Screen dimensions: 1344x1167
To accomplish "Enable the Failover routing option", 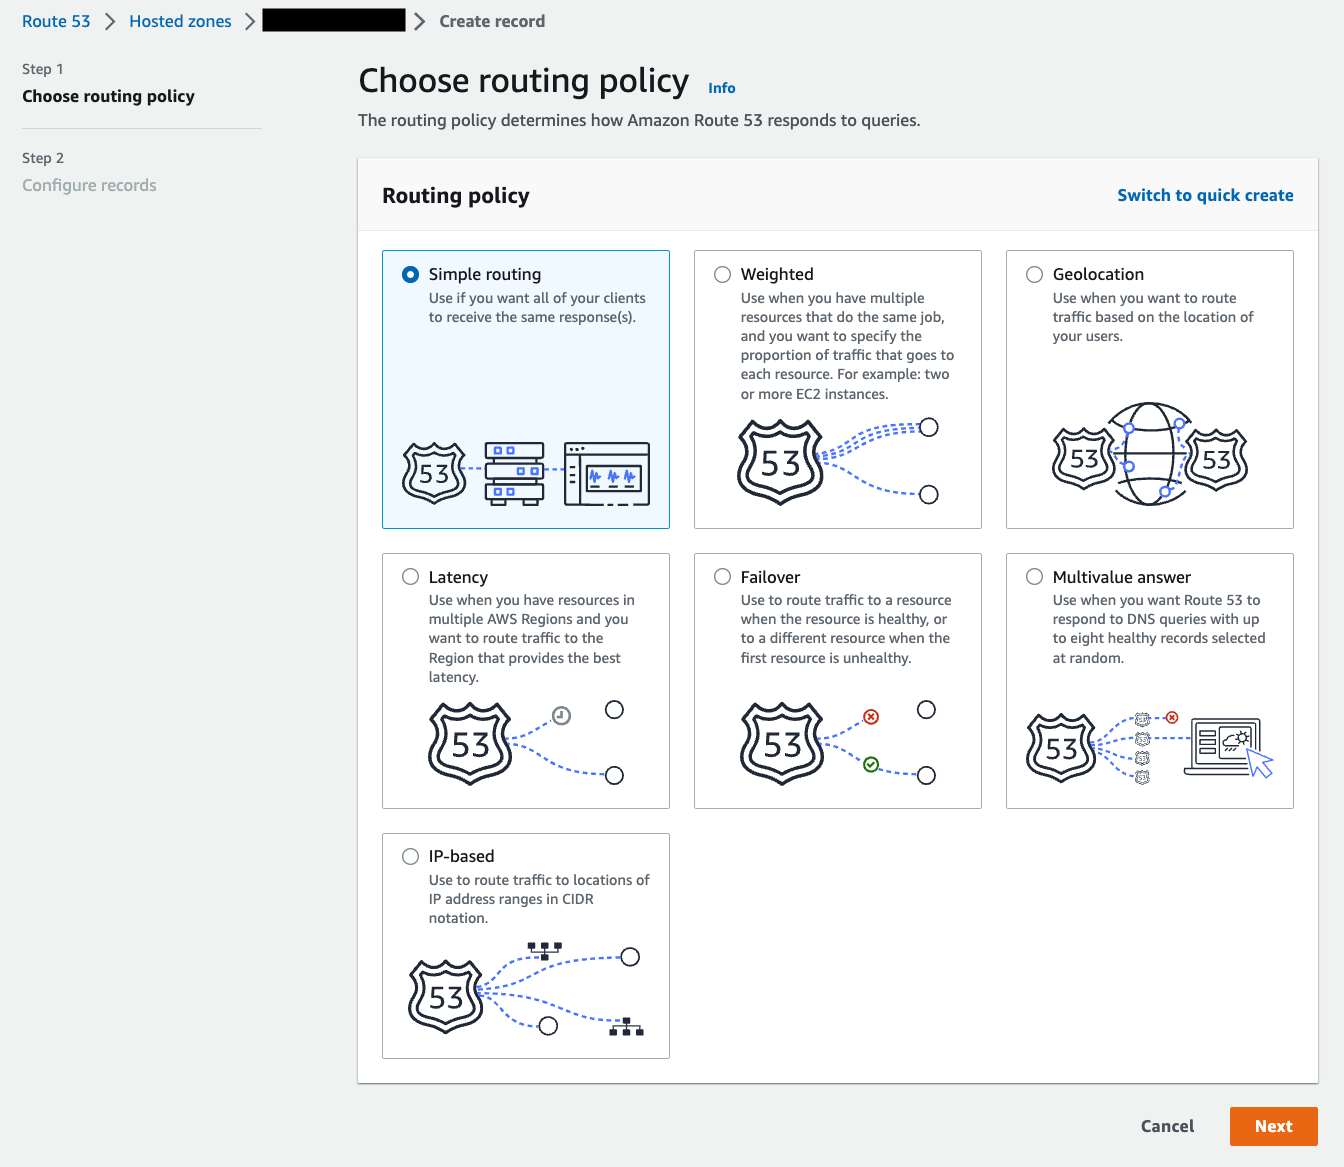I will (722, 577).
